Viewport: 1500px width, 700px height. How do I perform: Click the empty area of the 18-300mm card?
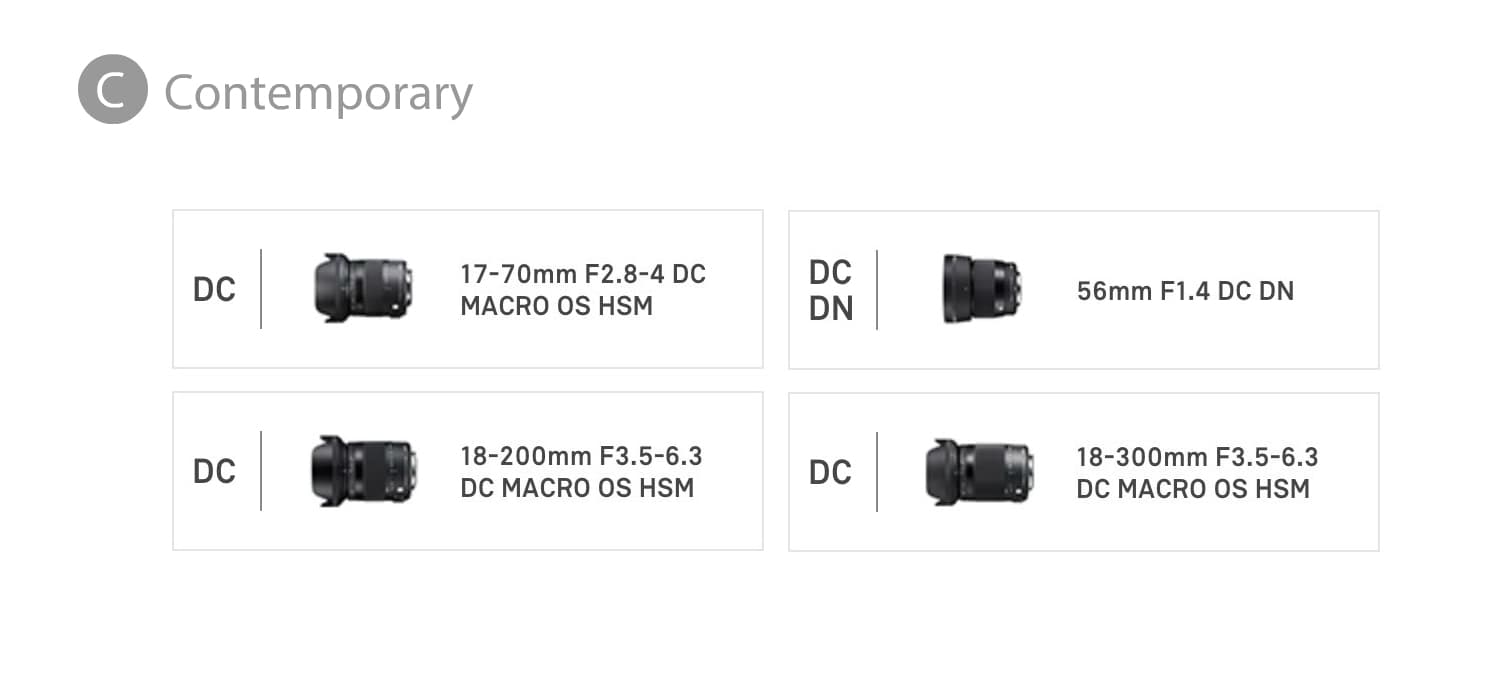(x=1084, y=526)
